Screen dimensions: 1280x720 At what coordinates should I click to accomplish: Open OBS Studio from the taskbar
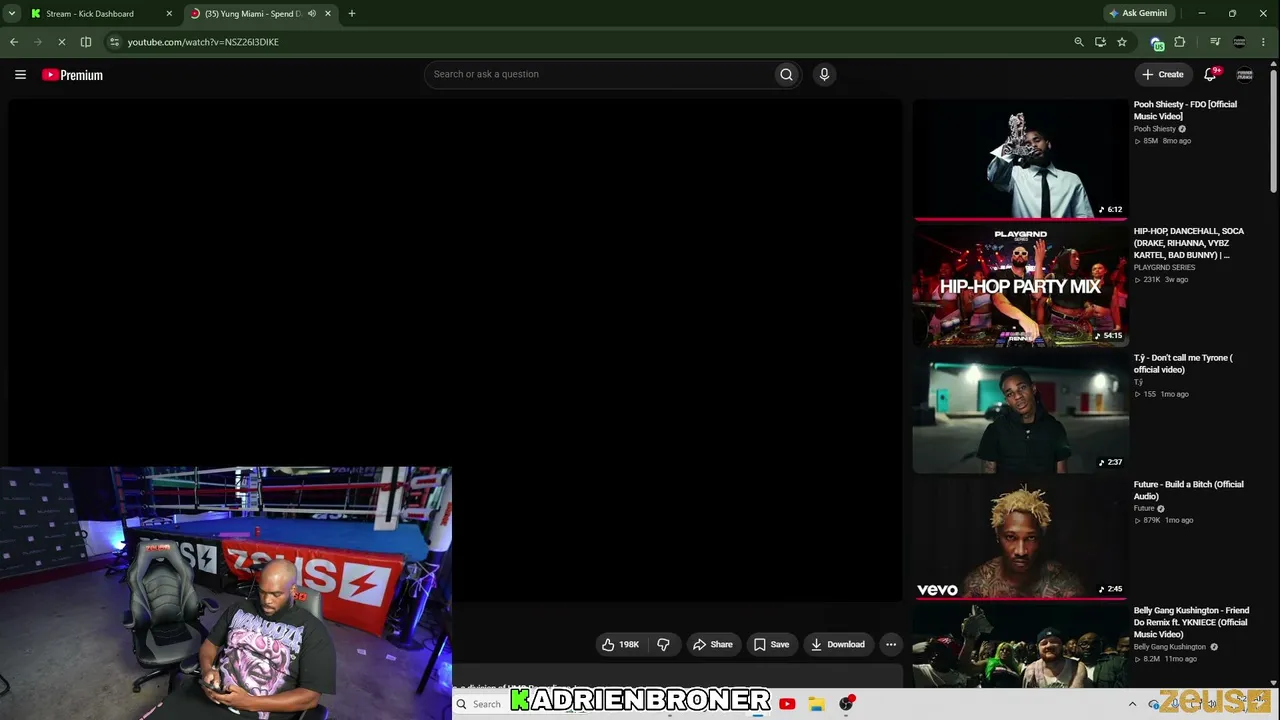pyautogui.click(x=846, y=704)
